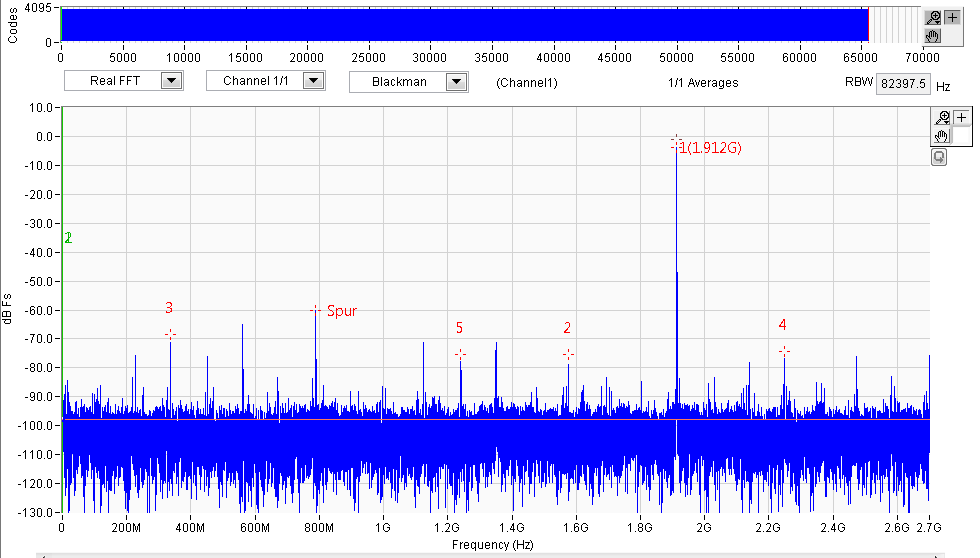Click the RBW value field
Viewport: 980px width, 558px height.
click(902, 84)
